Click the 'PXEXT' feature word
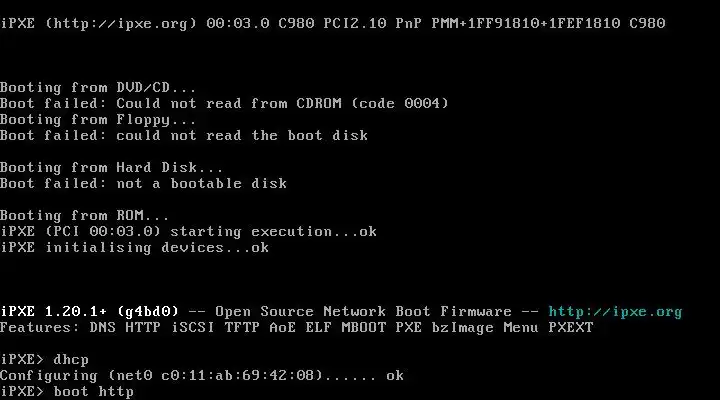This screenshot has height=400, width=720. click(571, 328)
